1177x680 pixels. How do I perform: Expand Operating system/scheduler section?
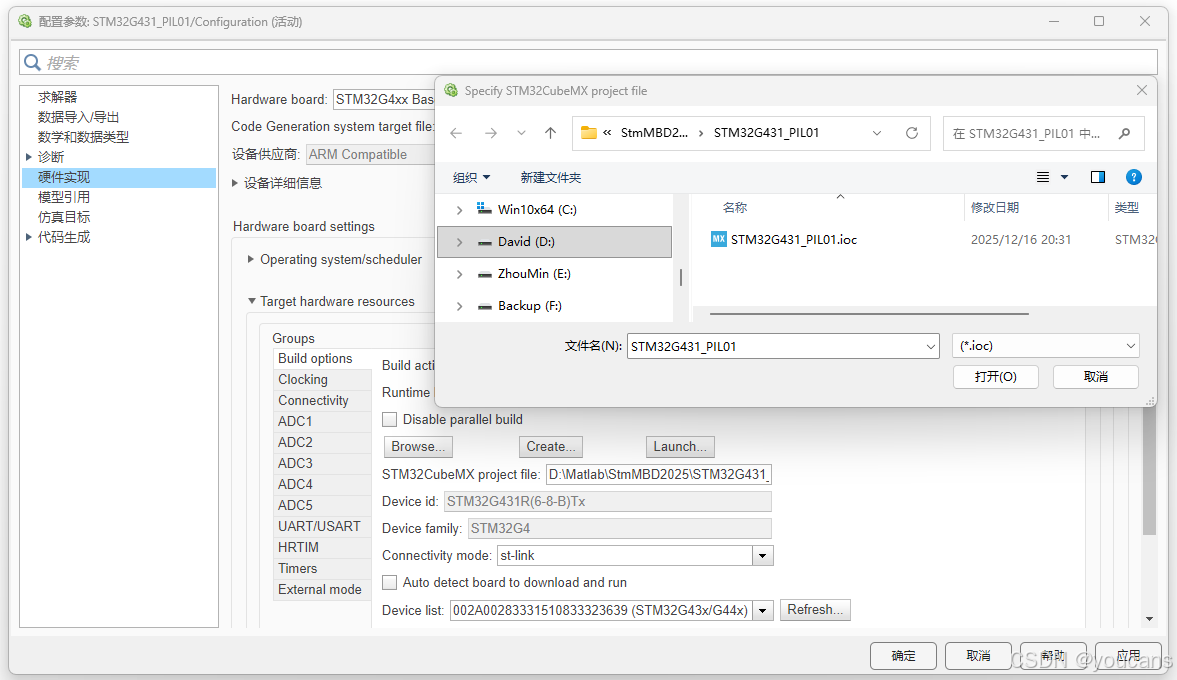(251, 259)
